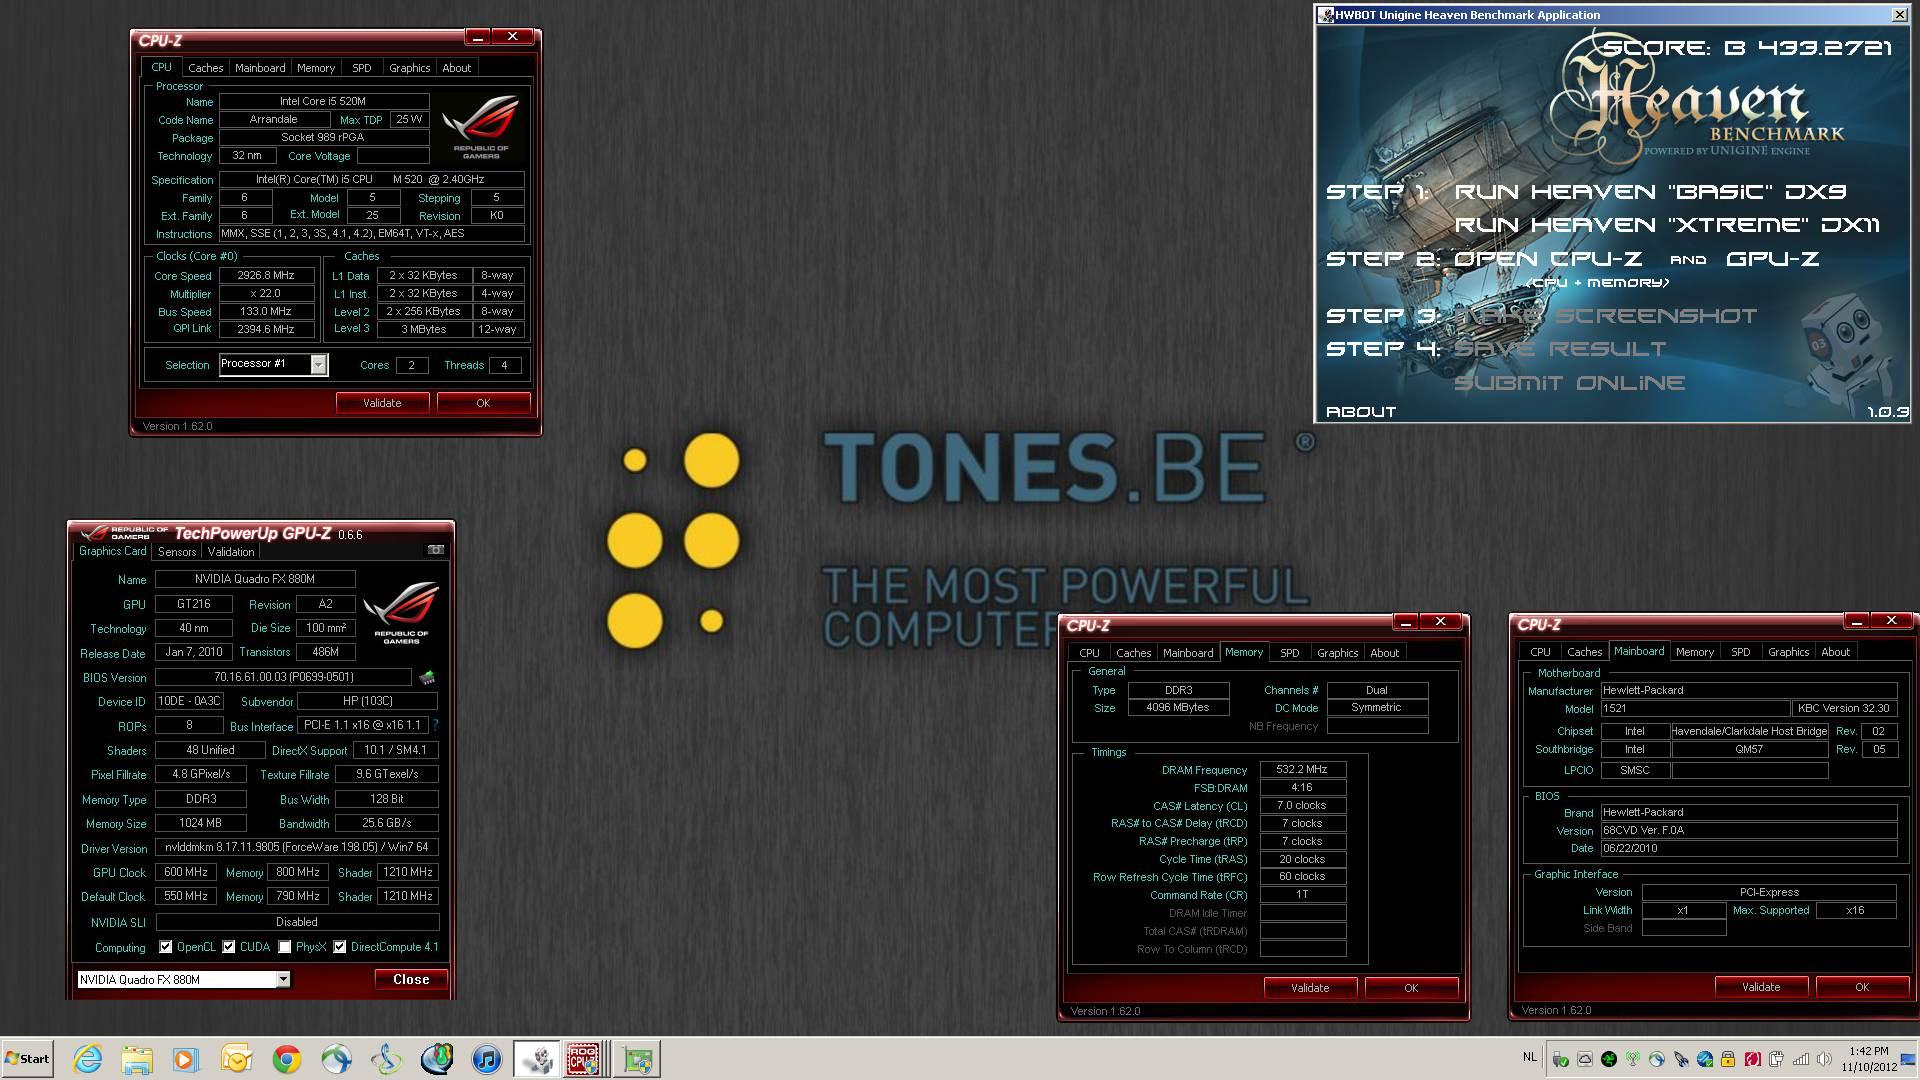This screenshot has height=1080, width=1920.
Task: Open Caches tab in the top-left CPU-Z window
Action: tap(206, 68)
